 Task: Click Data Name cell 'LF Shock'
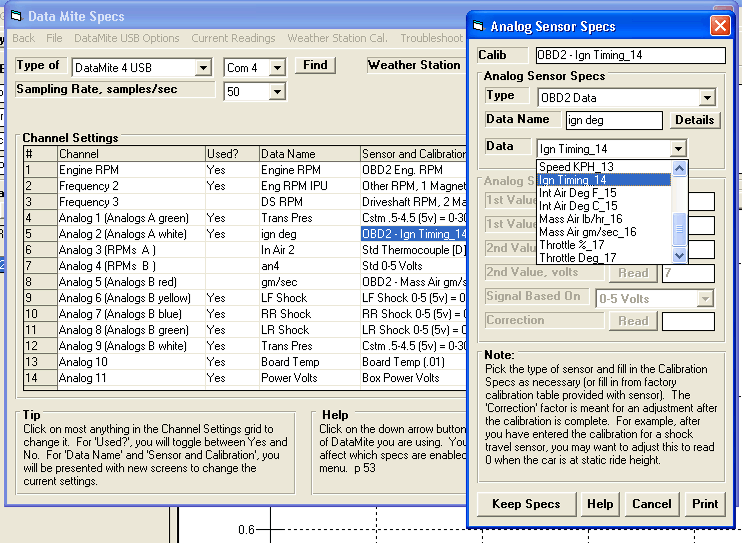[x=309, y=298]
